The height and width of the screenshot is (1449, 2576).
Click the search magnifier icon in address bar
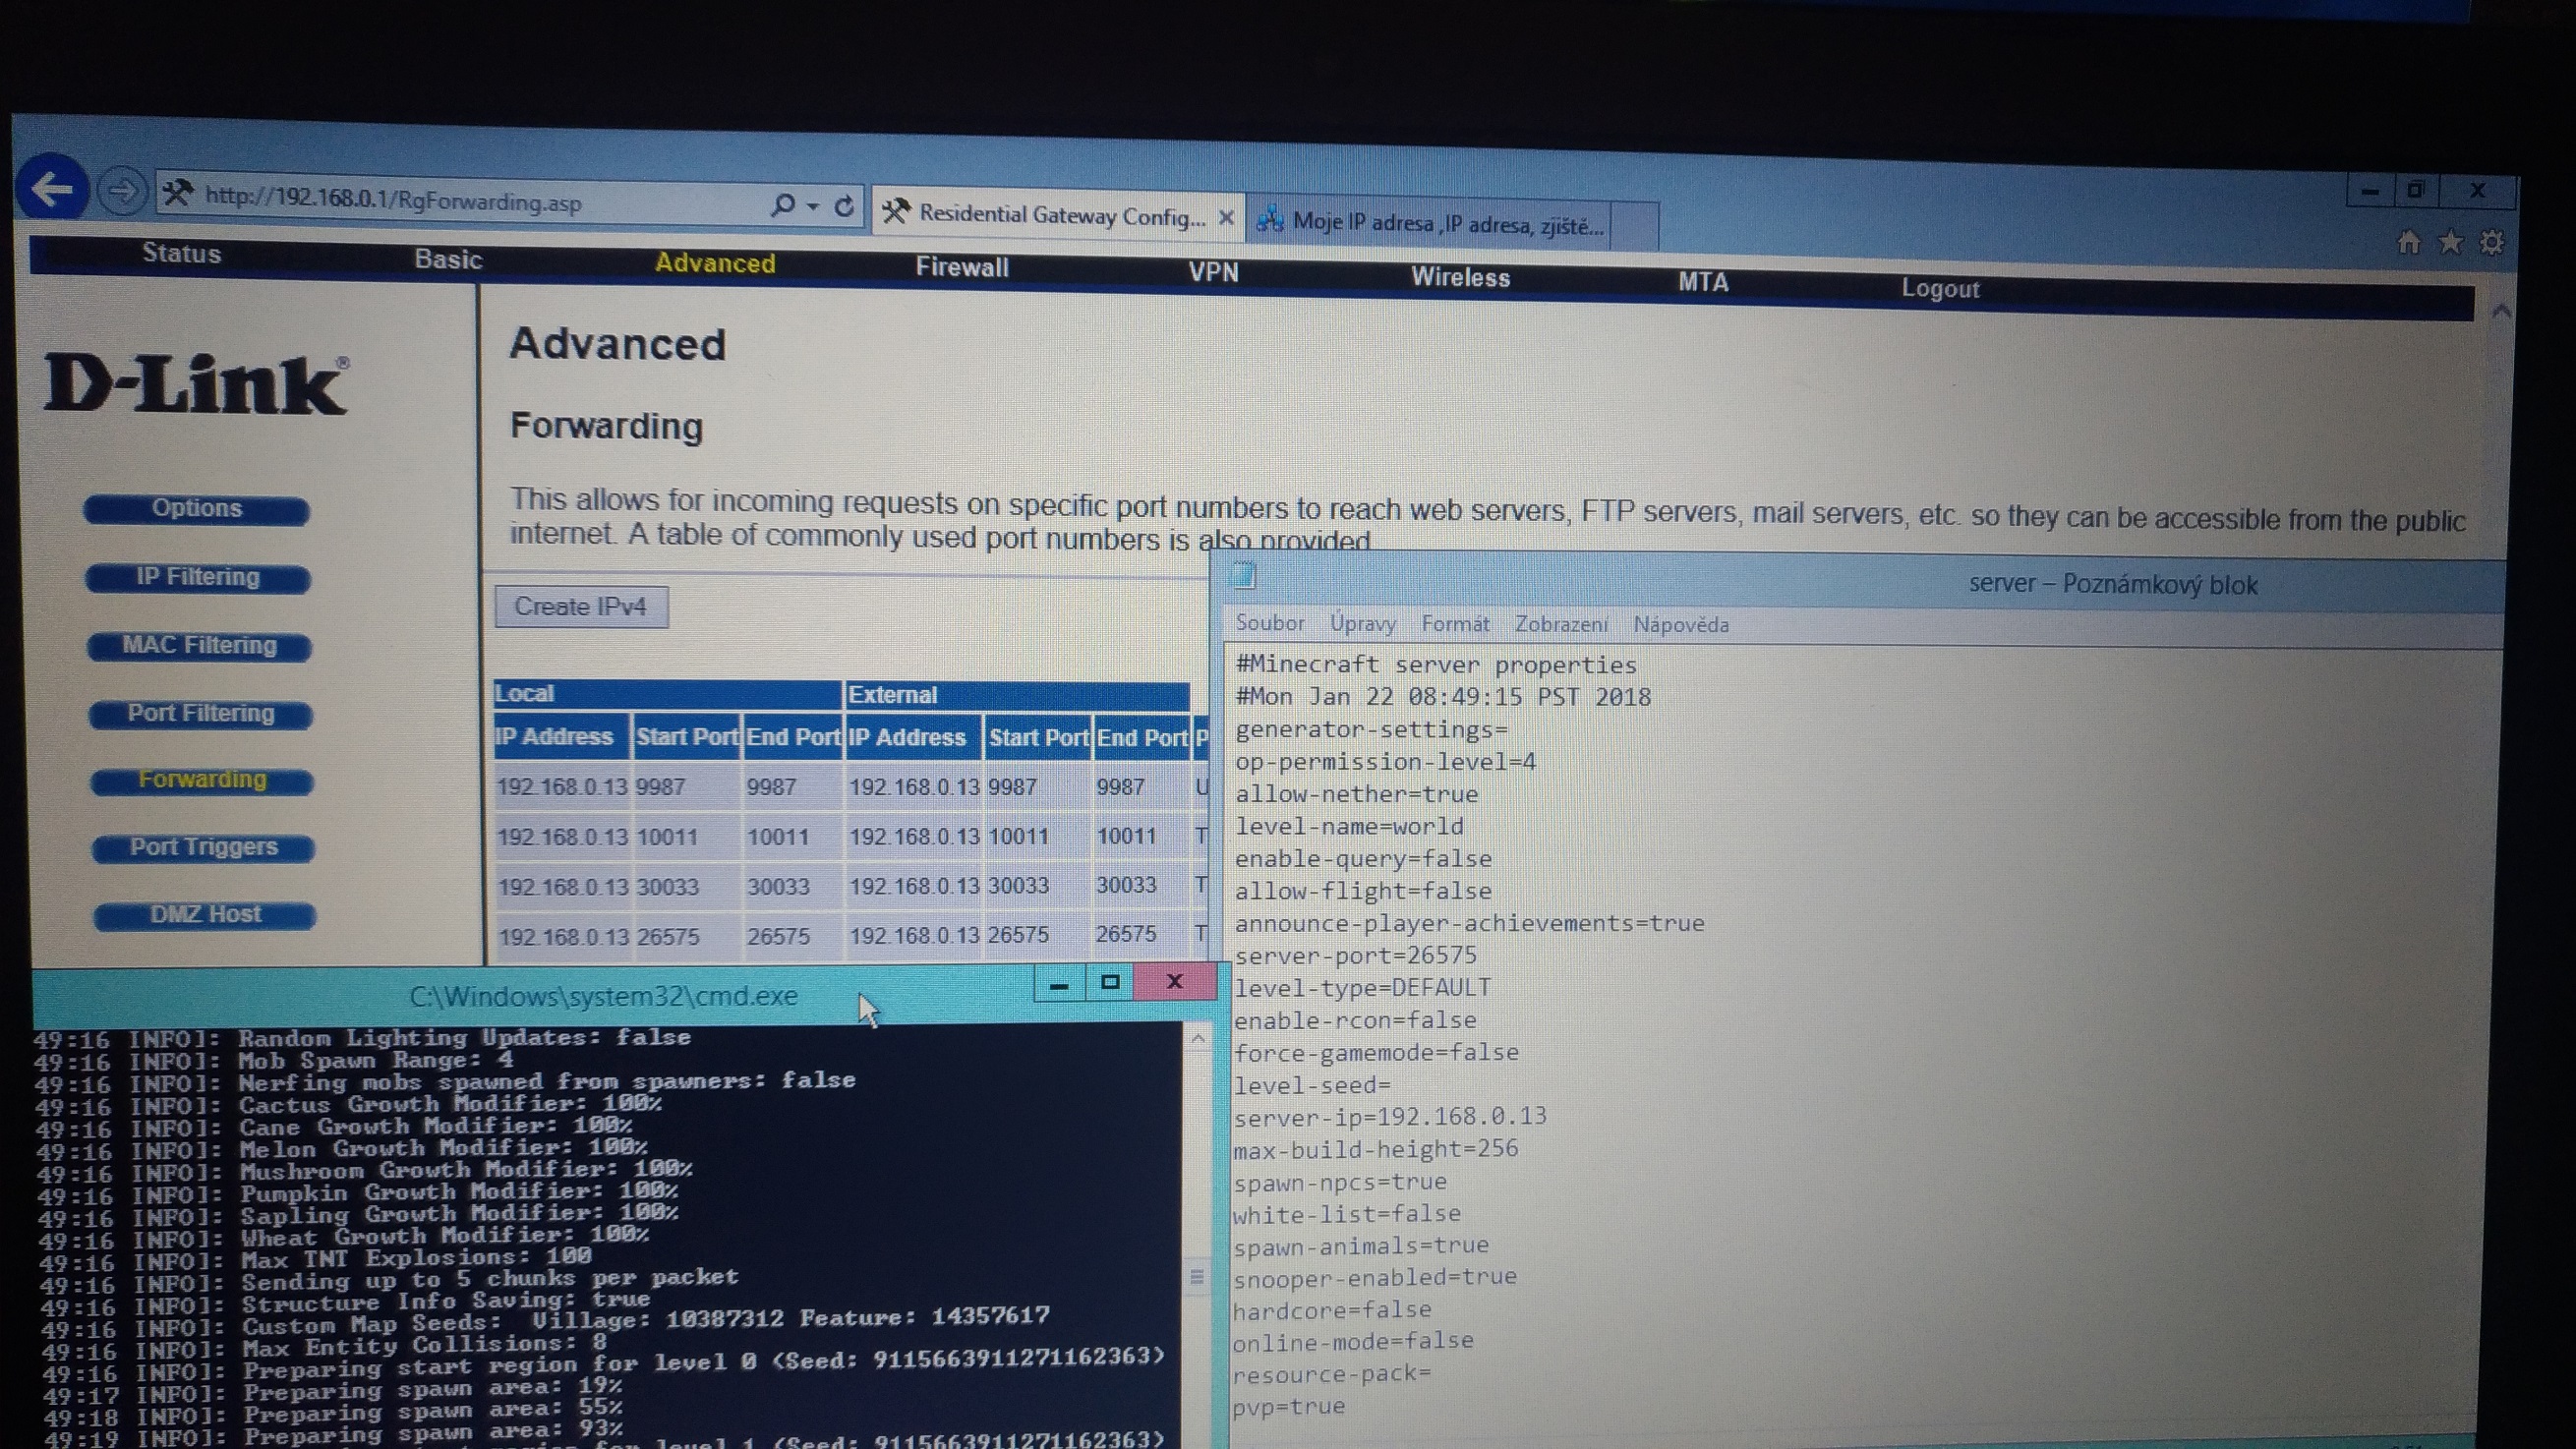(x=783, y=205)
